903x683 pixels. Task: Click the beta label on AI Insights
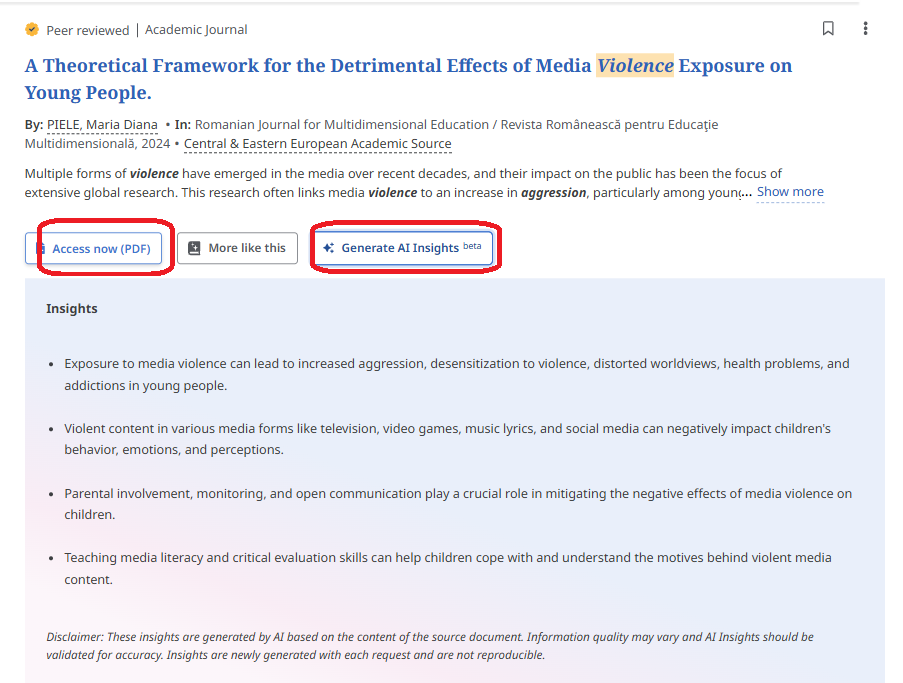pos(472,246)
